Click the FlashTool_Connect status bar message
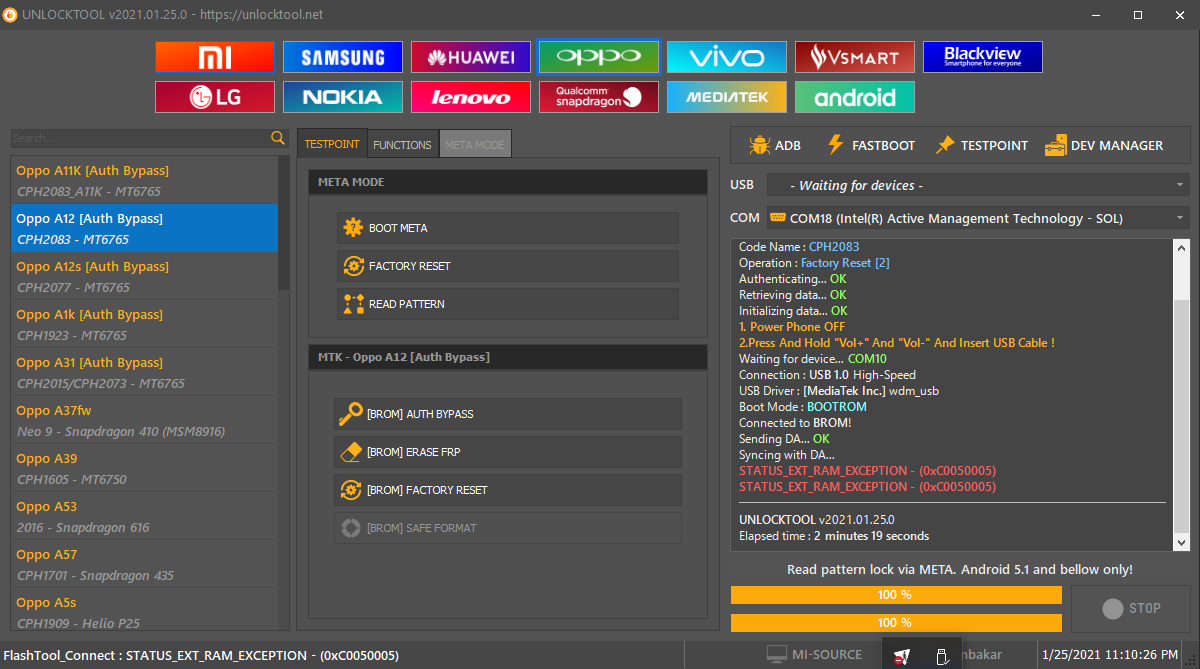1200x669 pixels. (201, 655)
